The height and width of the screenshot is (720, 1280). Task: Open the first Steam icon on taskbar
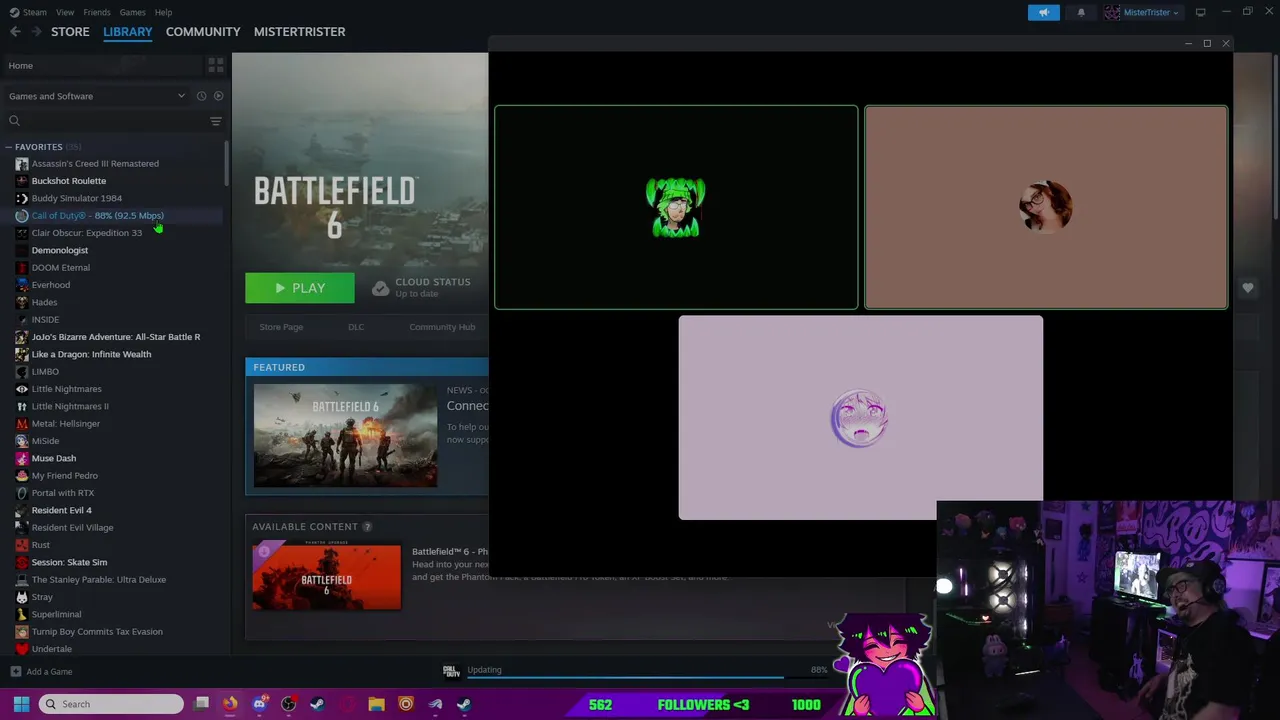pyautogui.click(x=317, y=704)
